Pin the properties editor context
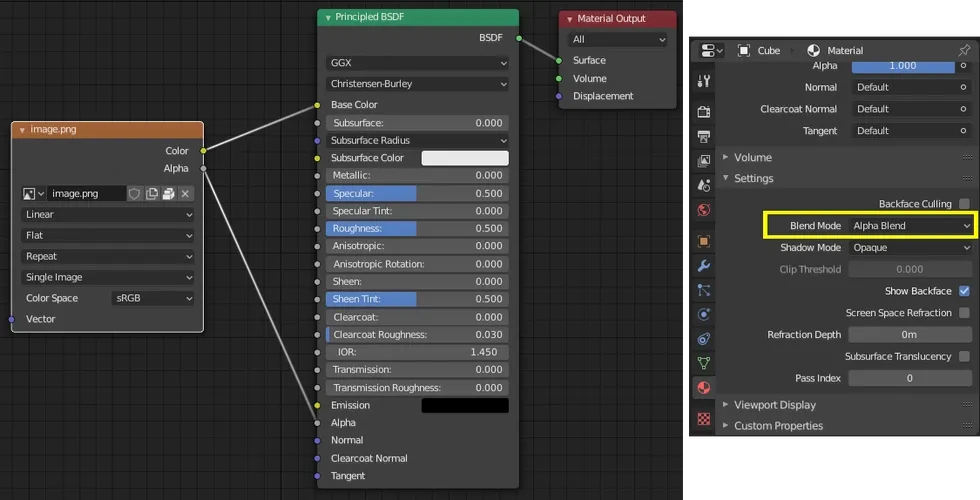The image size is (980, 500). click(x=964, y=50)
